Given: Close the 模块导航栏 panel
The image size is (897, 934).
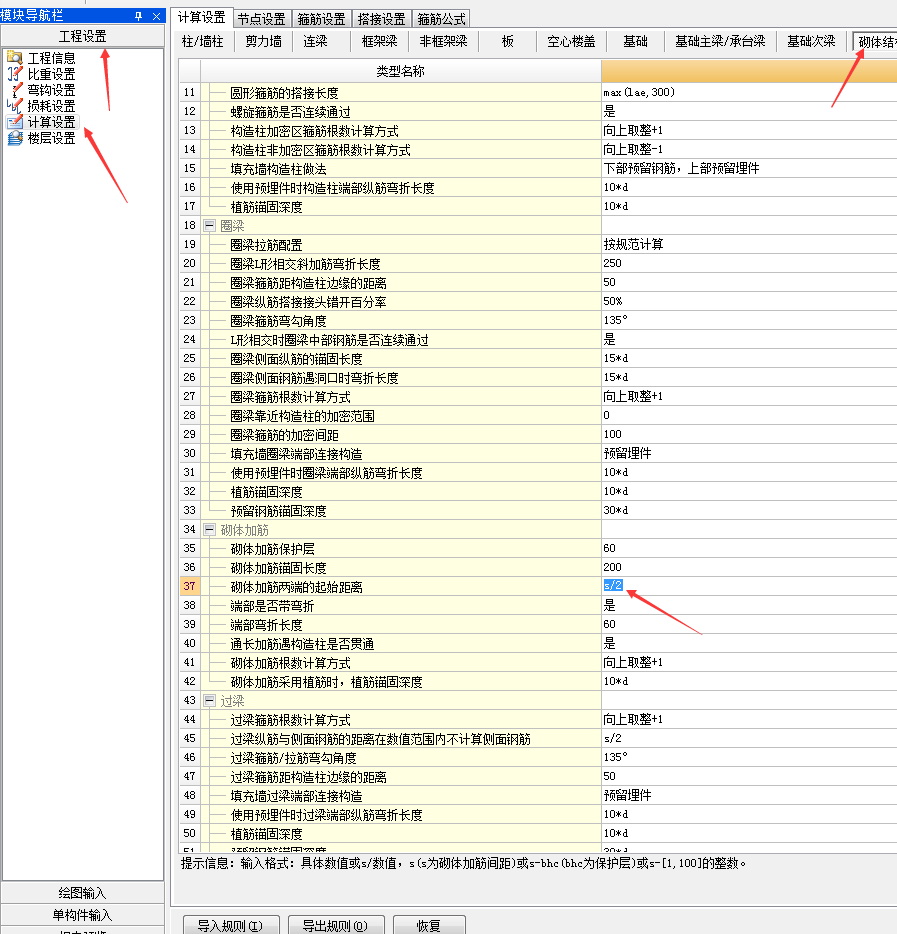Looking at the screenshot, I should click(x=156, y=17).
